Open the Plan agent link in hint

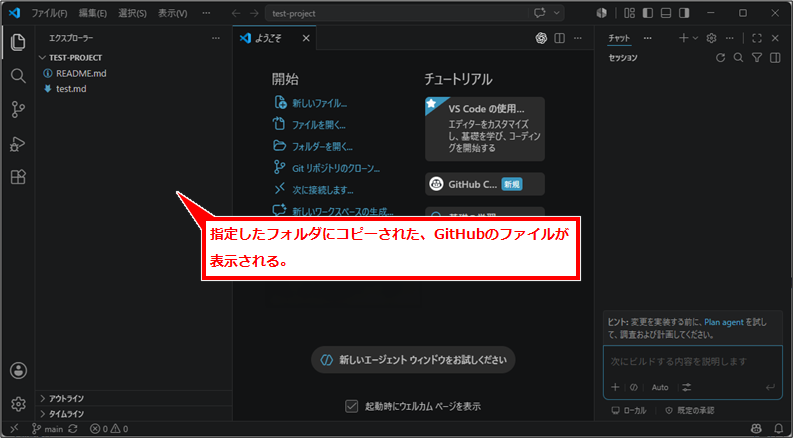724,322
